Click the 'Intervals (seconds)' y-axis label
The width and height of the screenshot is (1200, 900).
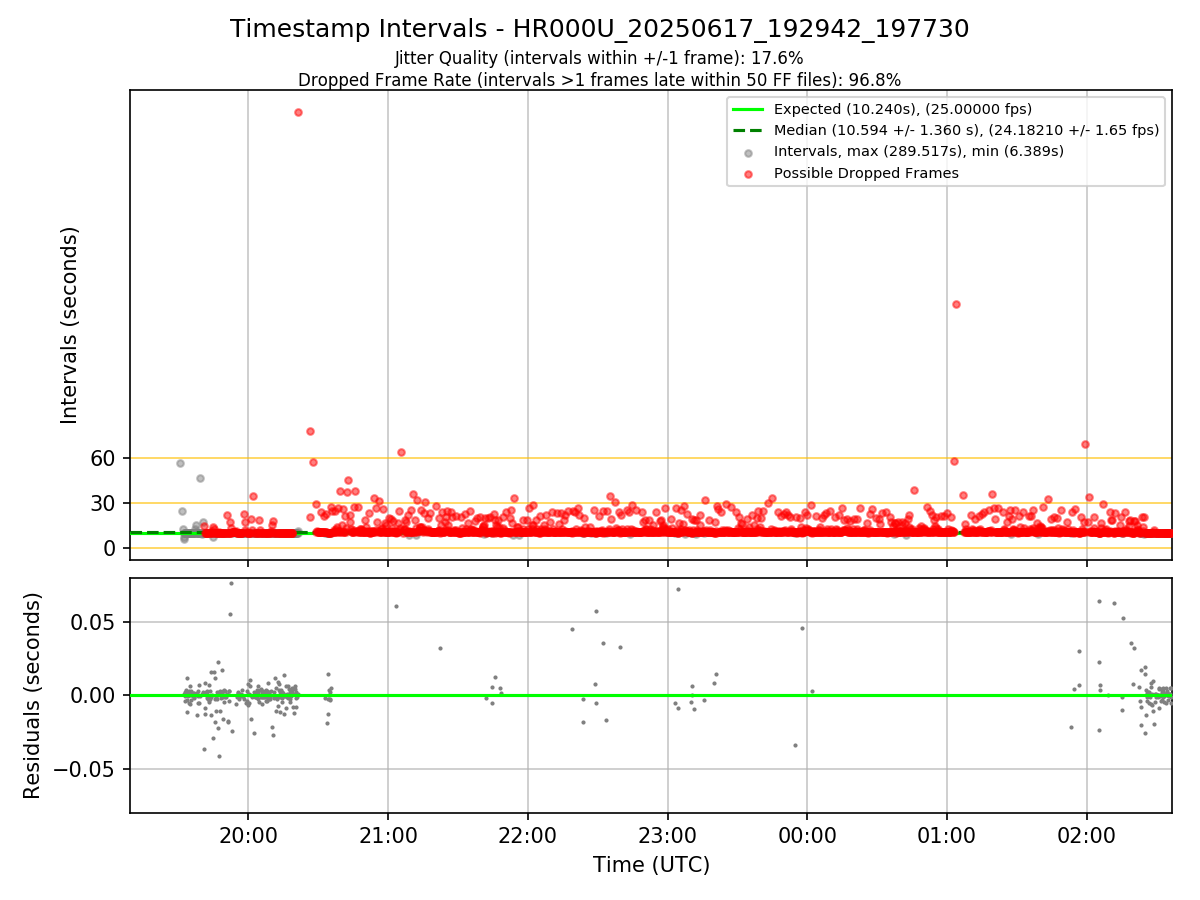click(69, 324)
